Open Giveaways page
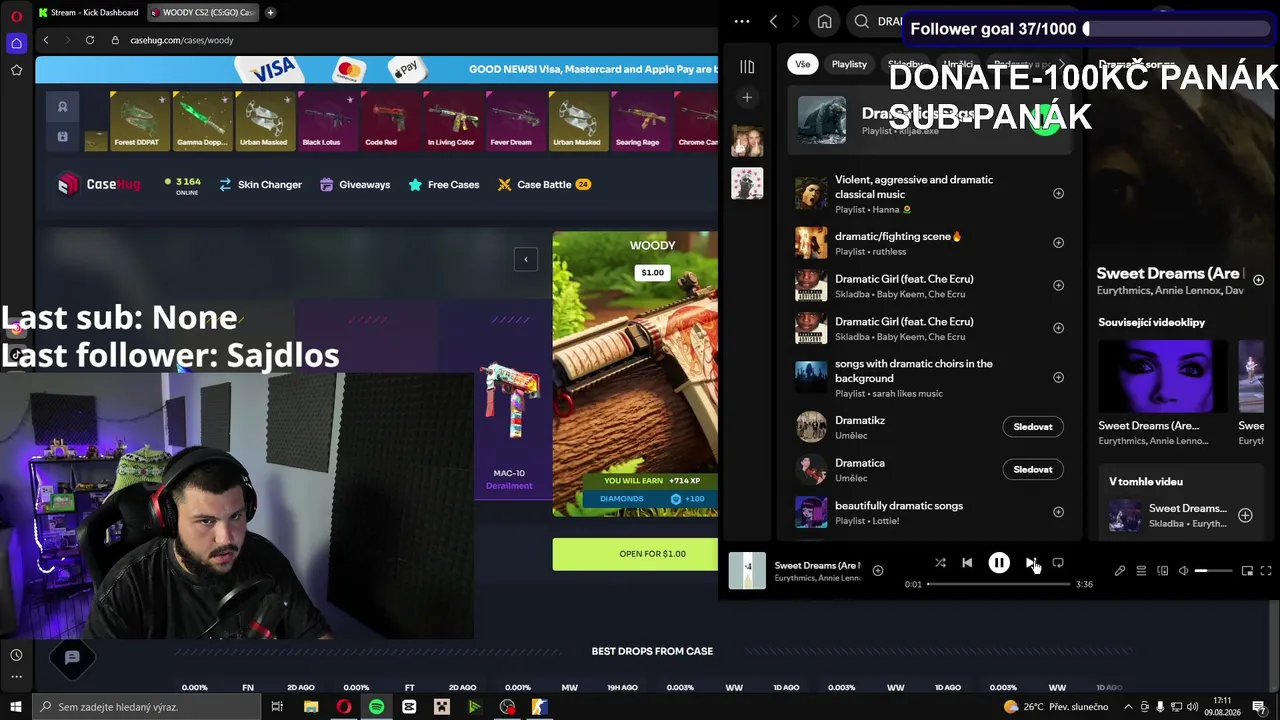The height and width of the screenshot is (720, 1280). click(355, 184)
